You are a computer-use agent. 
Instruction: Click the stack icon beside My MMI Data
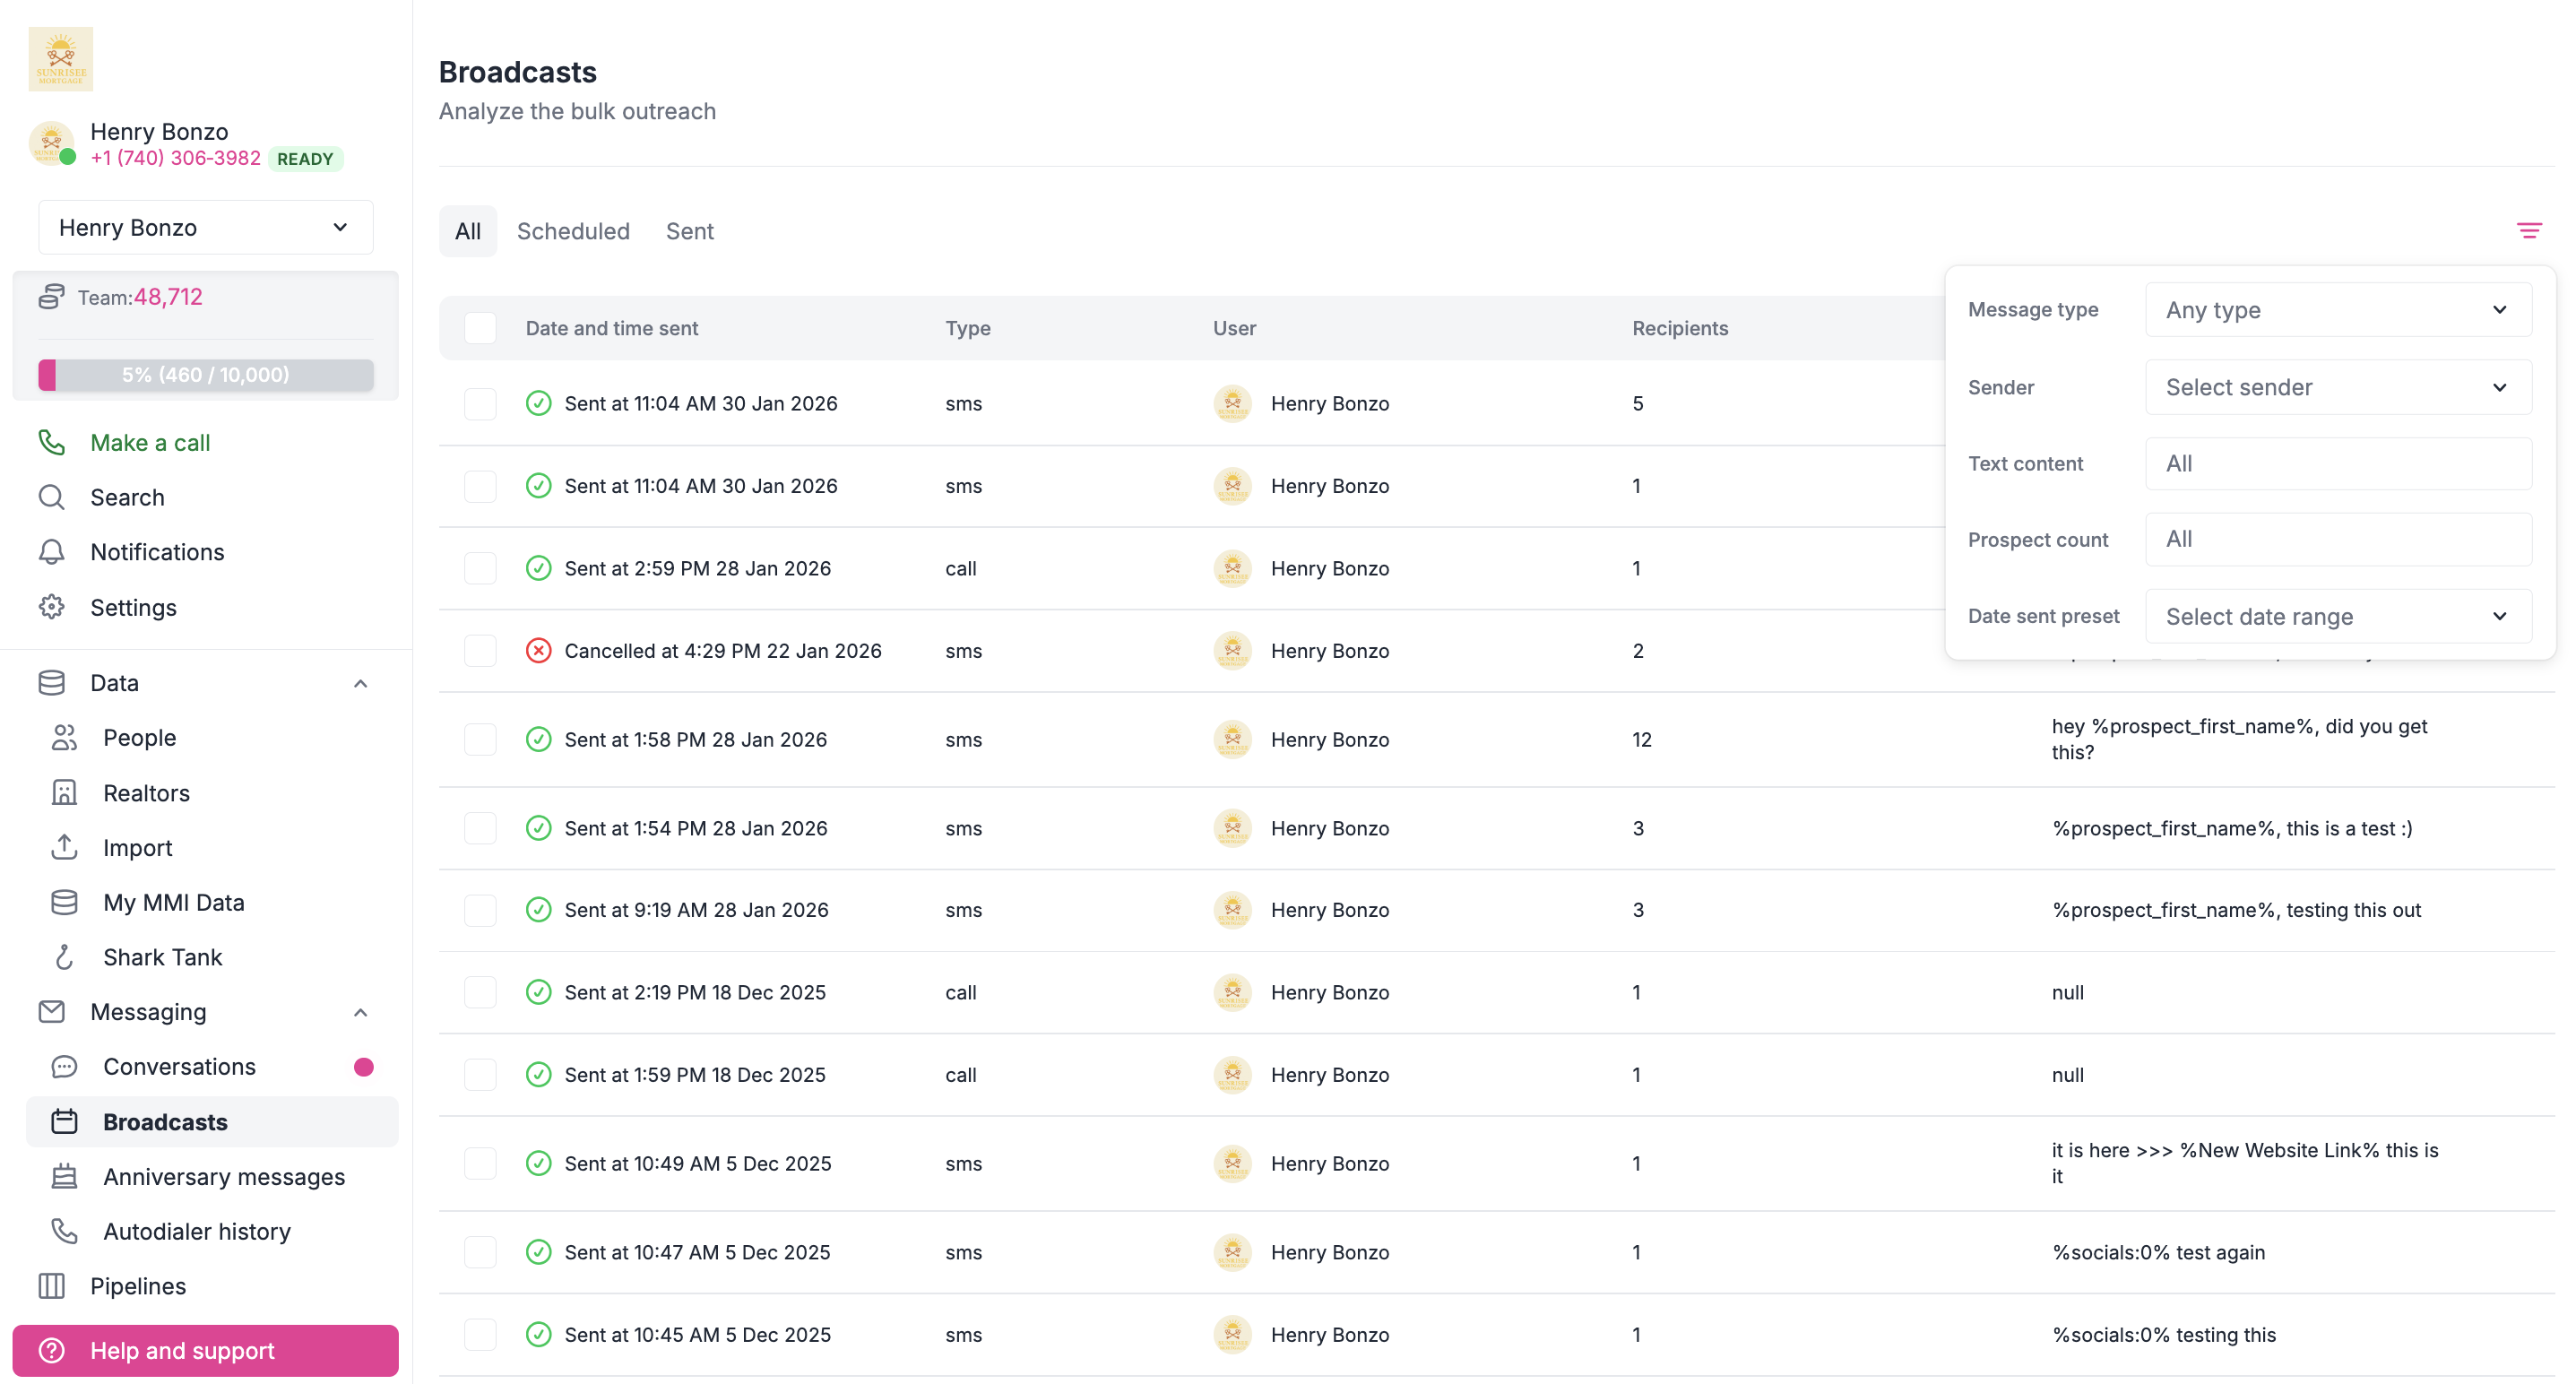pyautogui.click(x=64, y=902)
